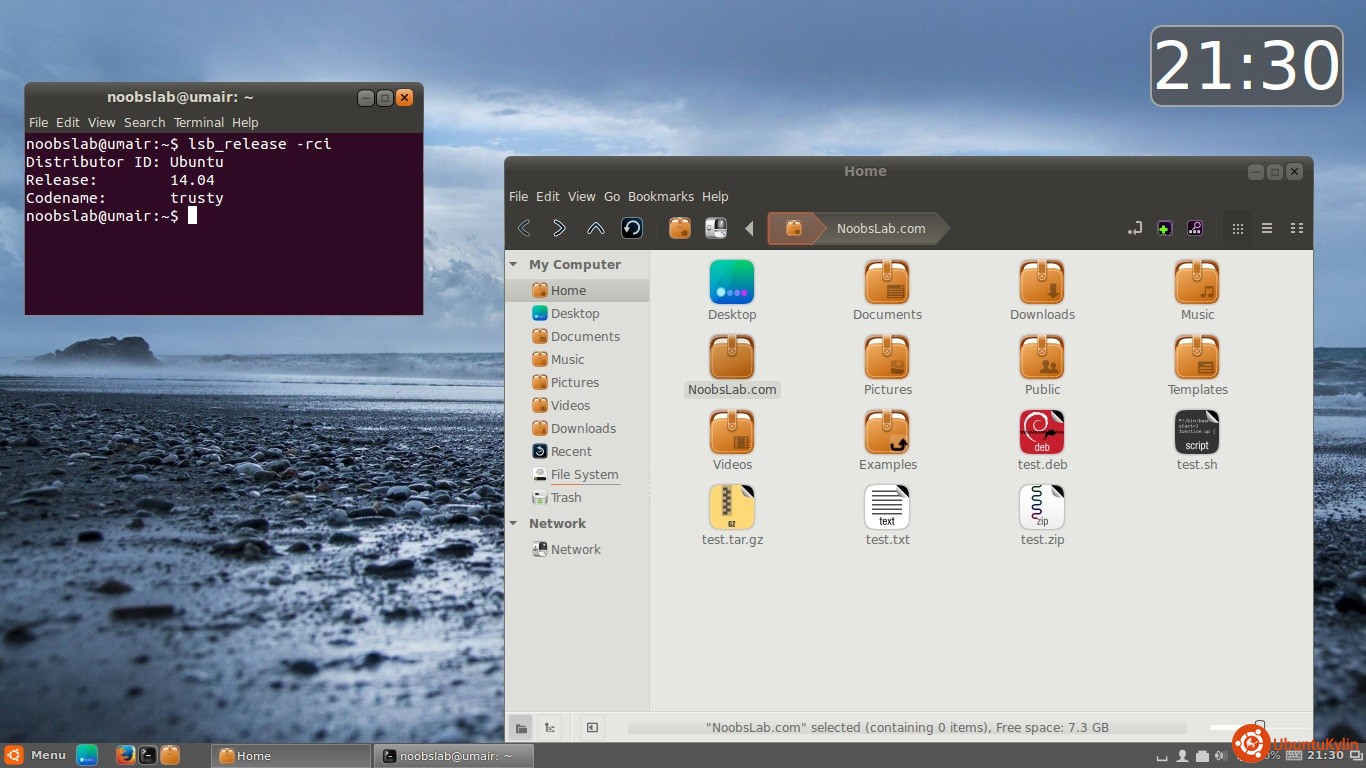1366x768 pixels.
Task: Click the reload button in file manager toolbar
Action: [632, 228]
